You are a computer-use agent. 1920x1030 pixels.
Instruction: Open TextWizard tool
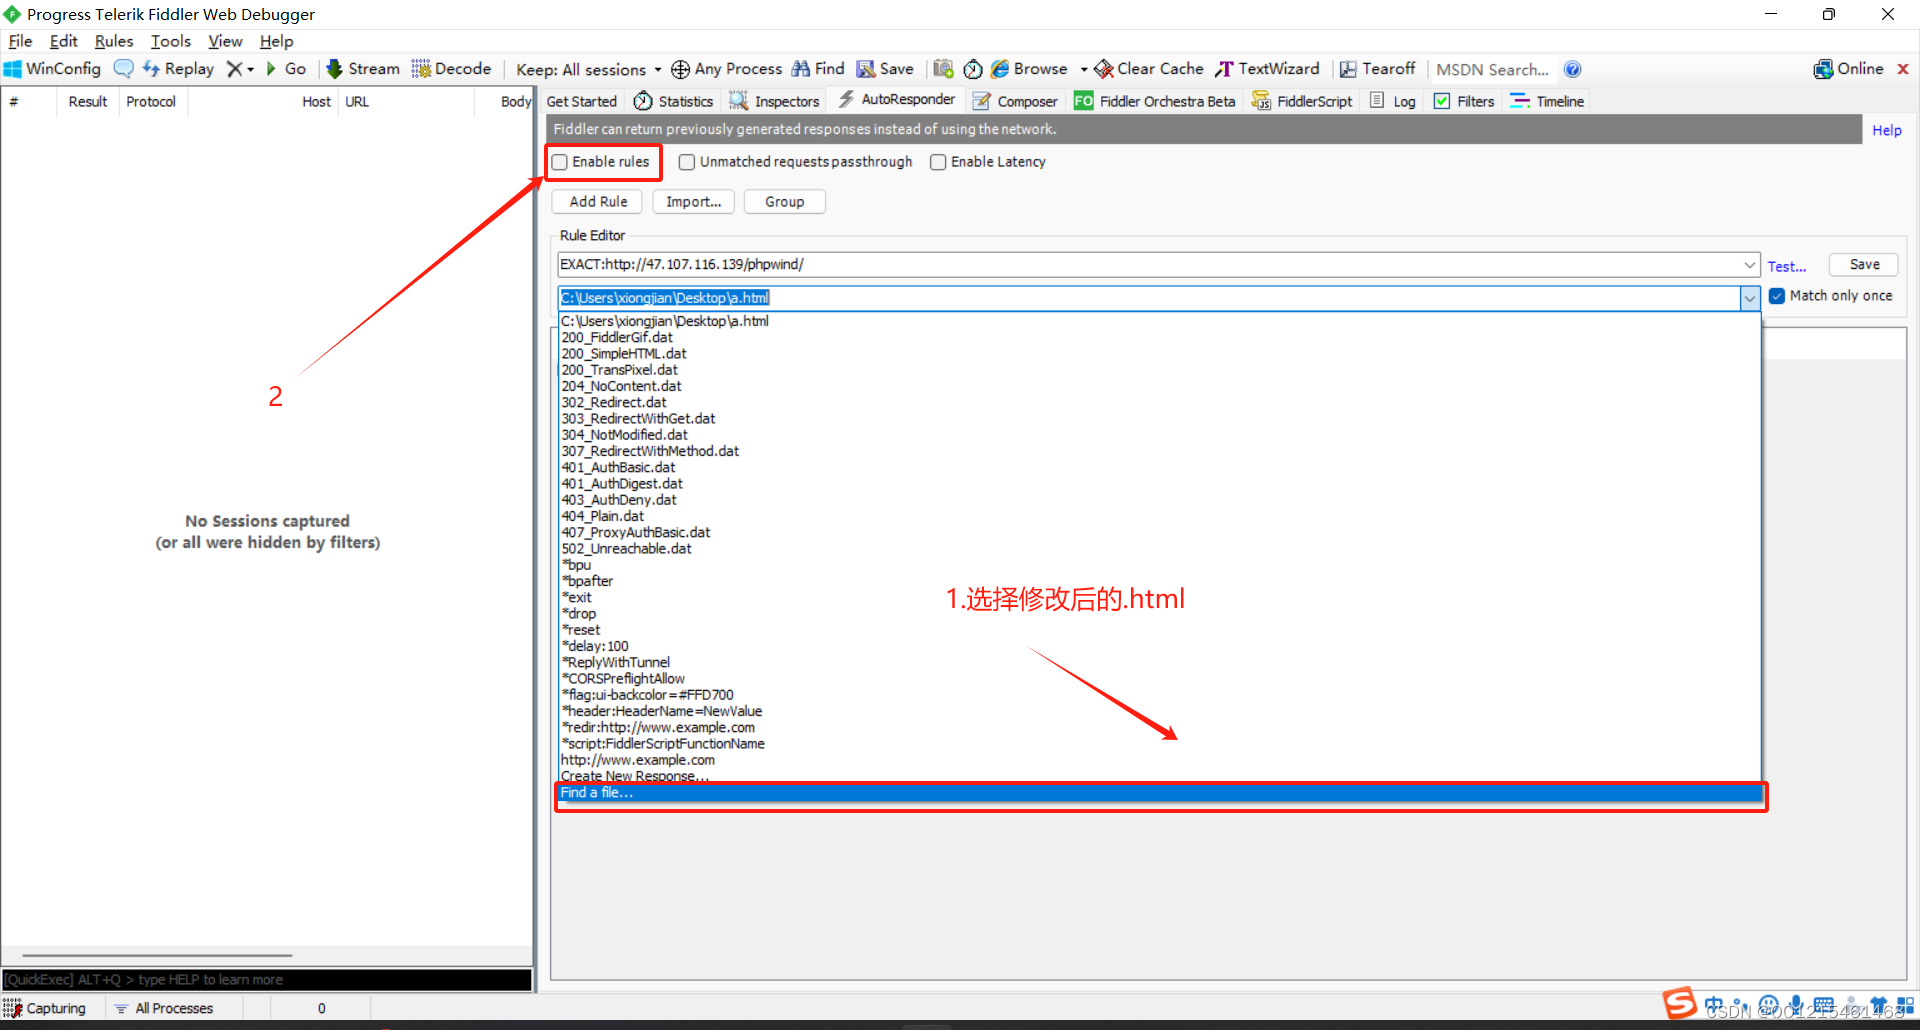coord(1267,69)
